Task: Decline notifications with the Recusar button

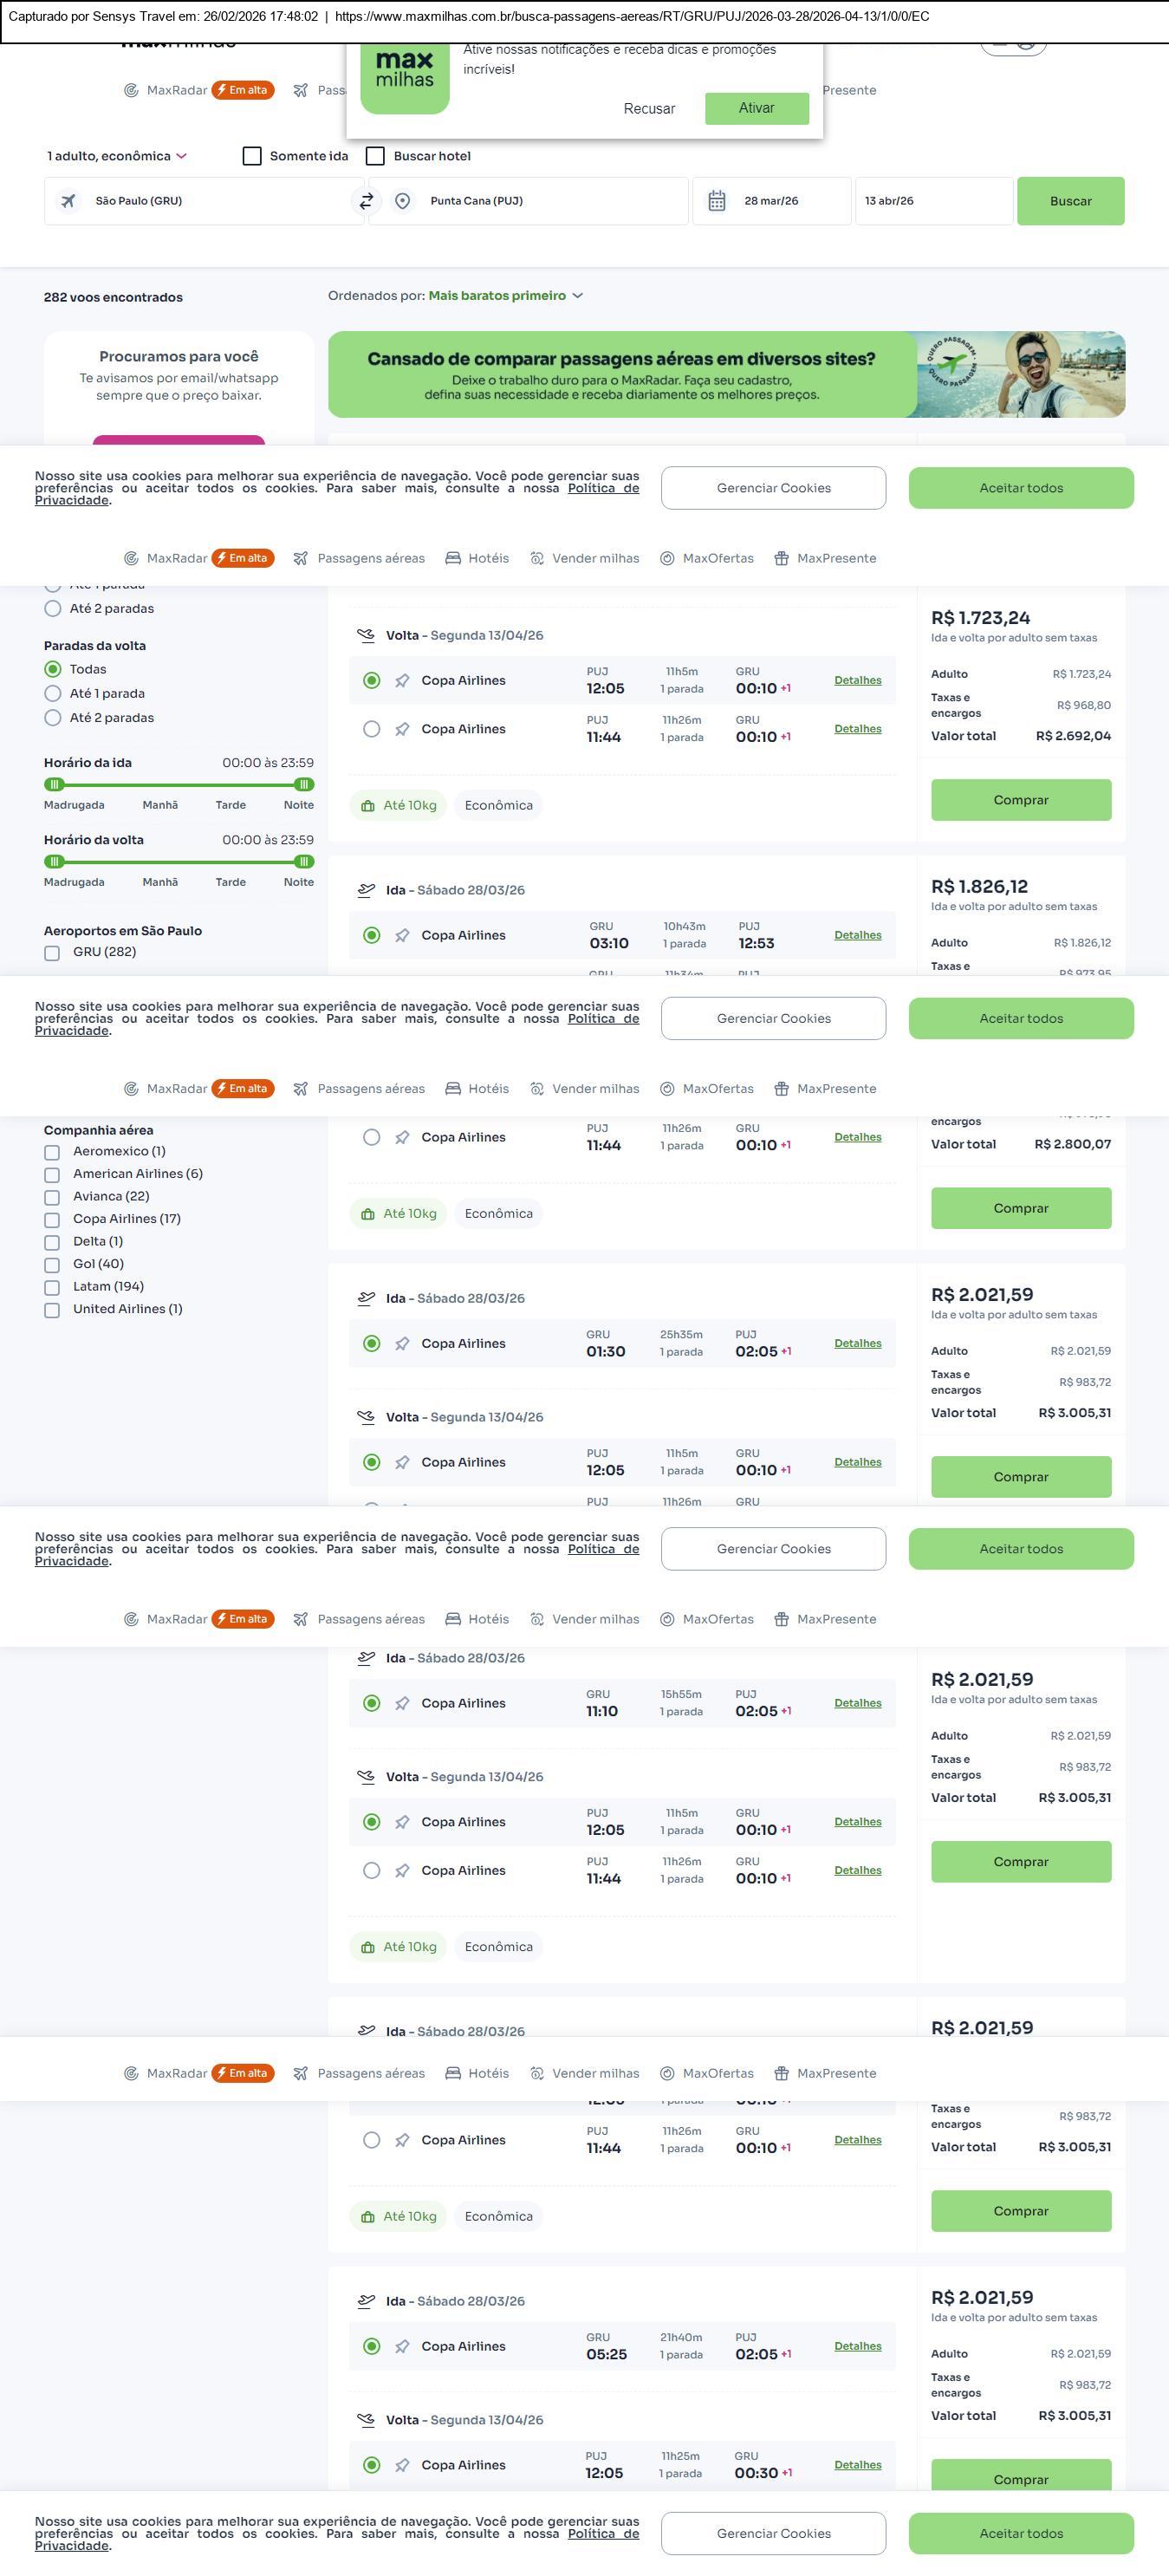Action: (649, 109)
